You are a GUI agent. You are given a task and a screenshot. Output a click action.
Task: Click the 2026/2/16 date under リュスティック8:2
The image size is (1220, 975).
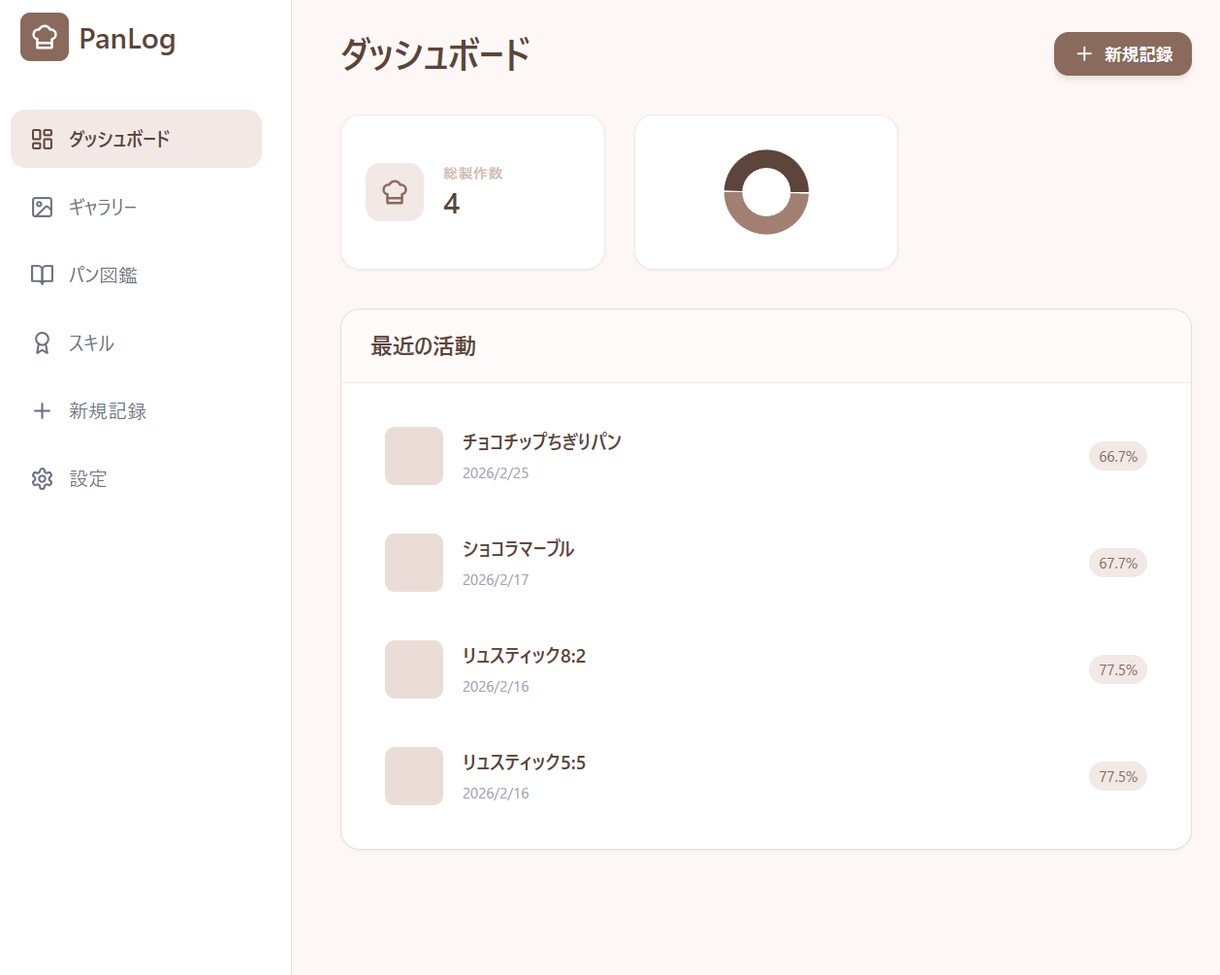(x=495, y=687)
